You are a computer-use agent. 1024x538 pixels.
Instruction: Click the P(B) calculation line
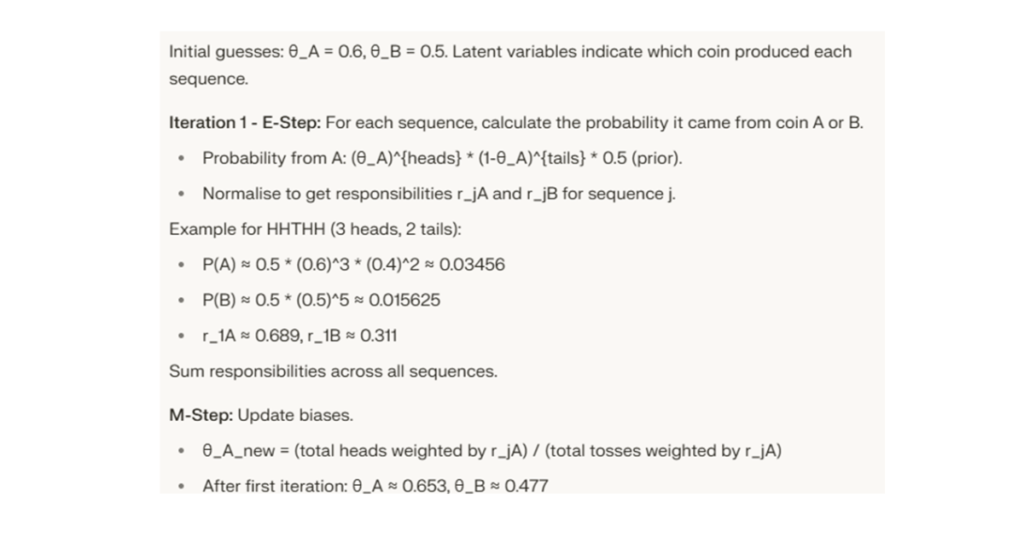point(321,300)
